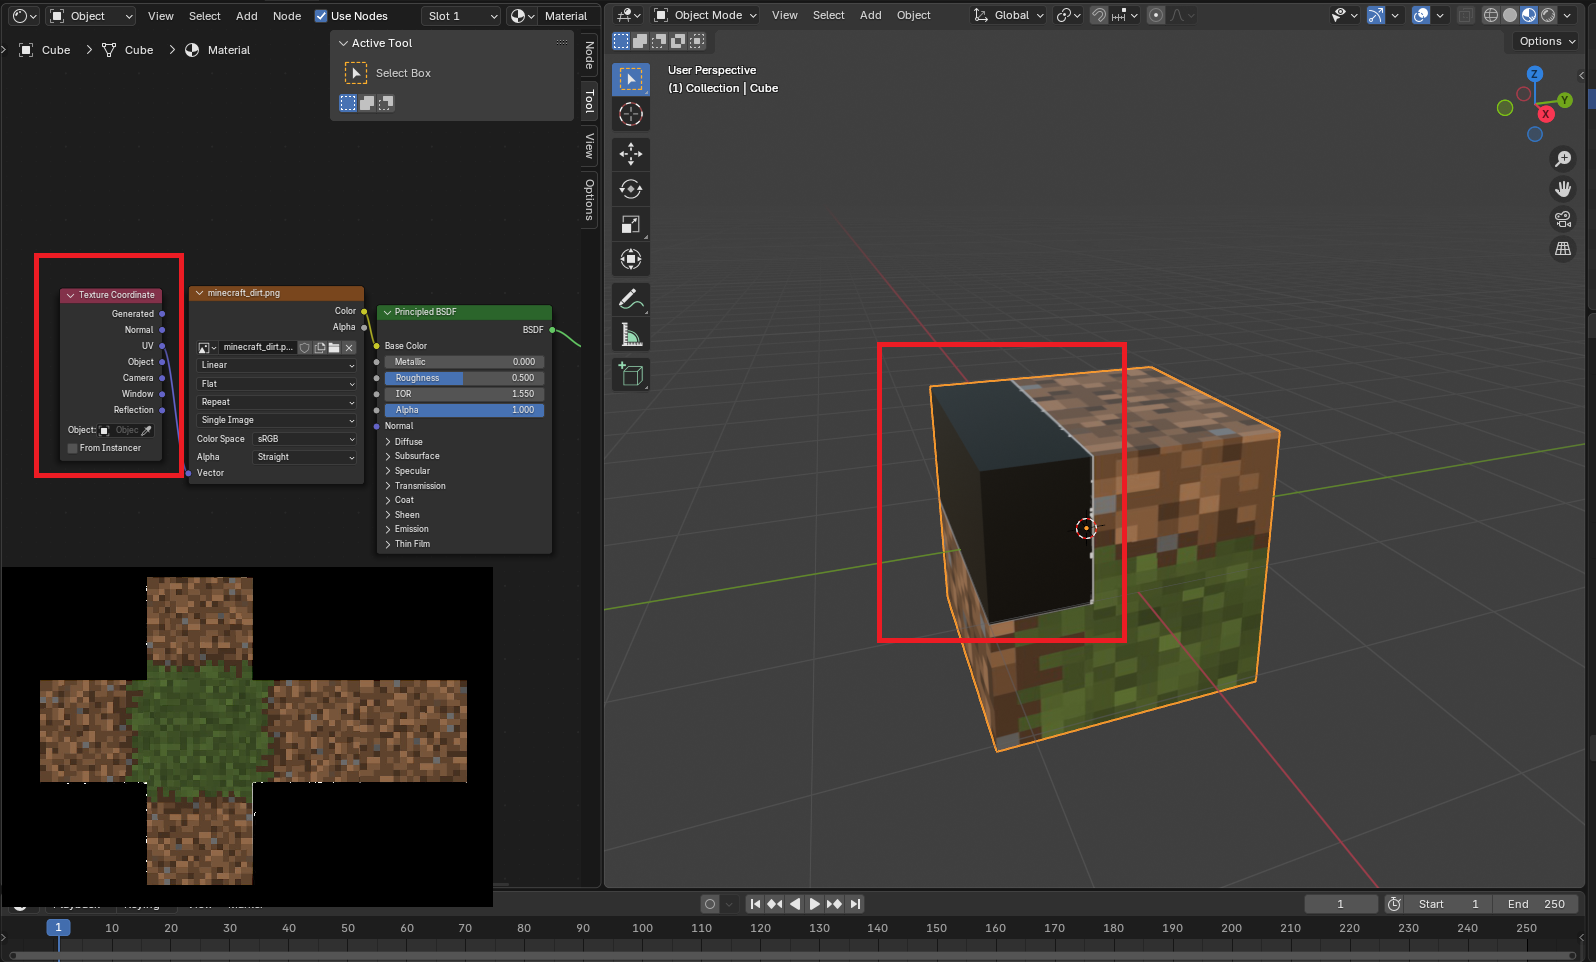Toggle X-ray mode button
1596x962 pixels.
pyautogui.click(x=1465, y=15)
